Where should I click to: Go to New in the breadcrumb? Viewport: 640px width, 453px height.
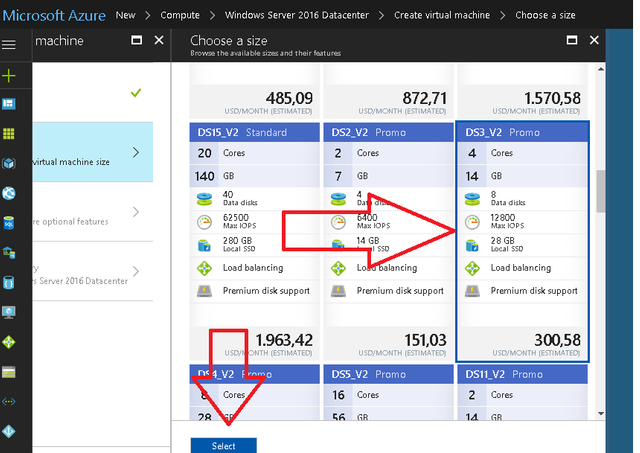(x=125, y=15)
